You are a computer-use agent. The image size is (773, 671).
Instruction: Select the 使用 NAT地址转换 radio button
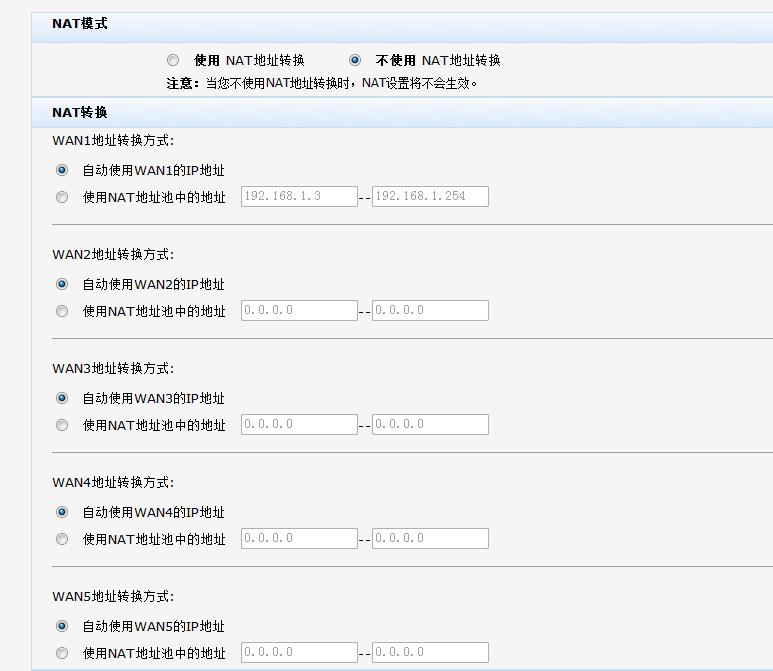click(173, 60)
